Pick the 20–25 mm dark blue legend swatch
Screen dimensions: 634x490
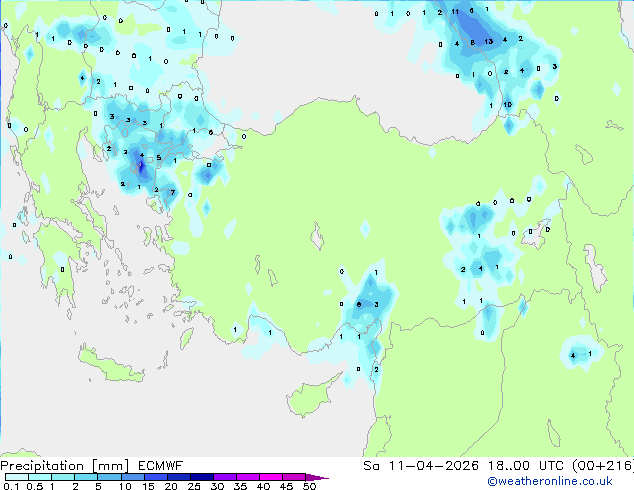coord(178,477)
